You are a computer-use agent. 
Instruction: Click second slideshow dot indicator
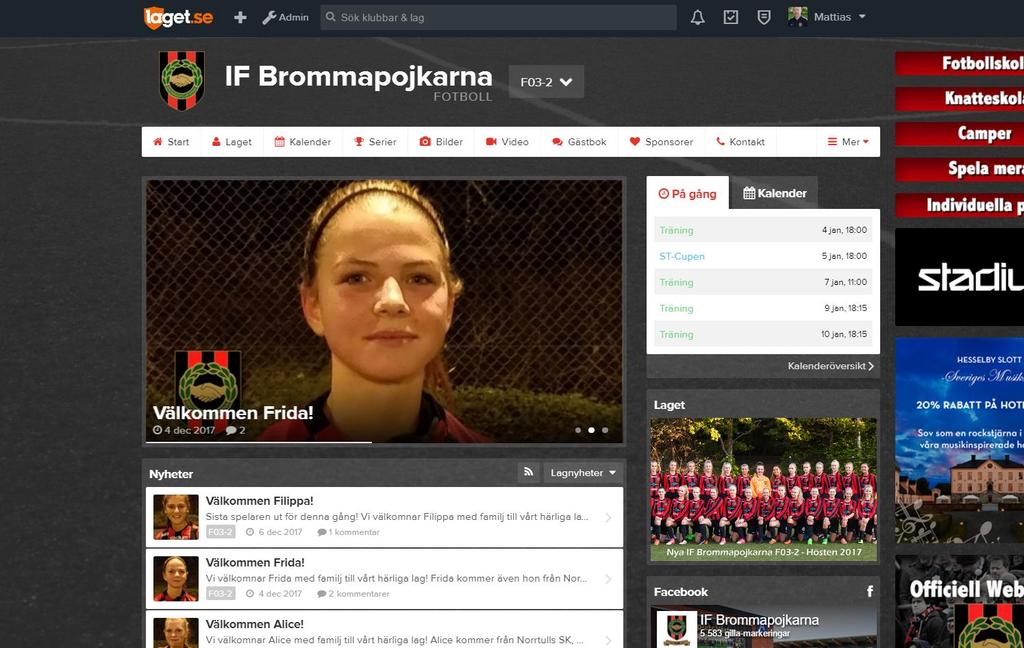[x=591, y=430]
